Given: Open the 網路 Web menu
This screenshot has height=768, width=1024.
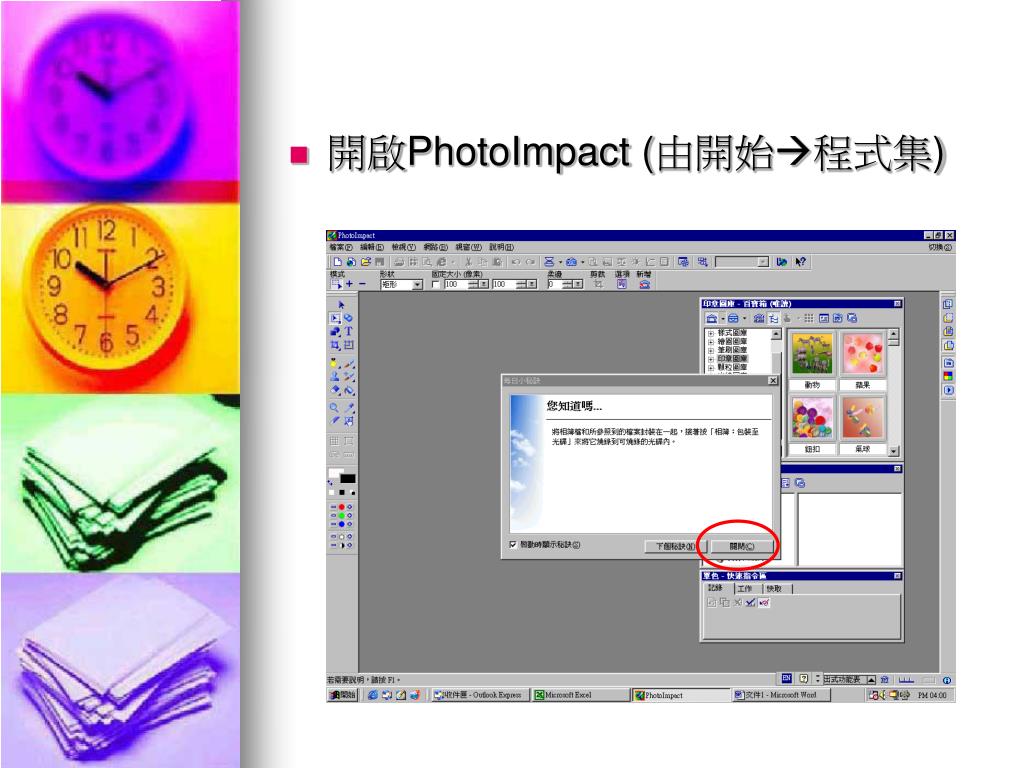Looking at the screenshot, I should point(435,248).
